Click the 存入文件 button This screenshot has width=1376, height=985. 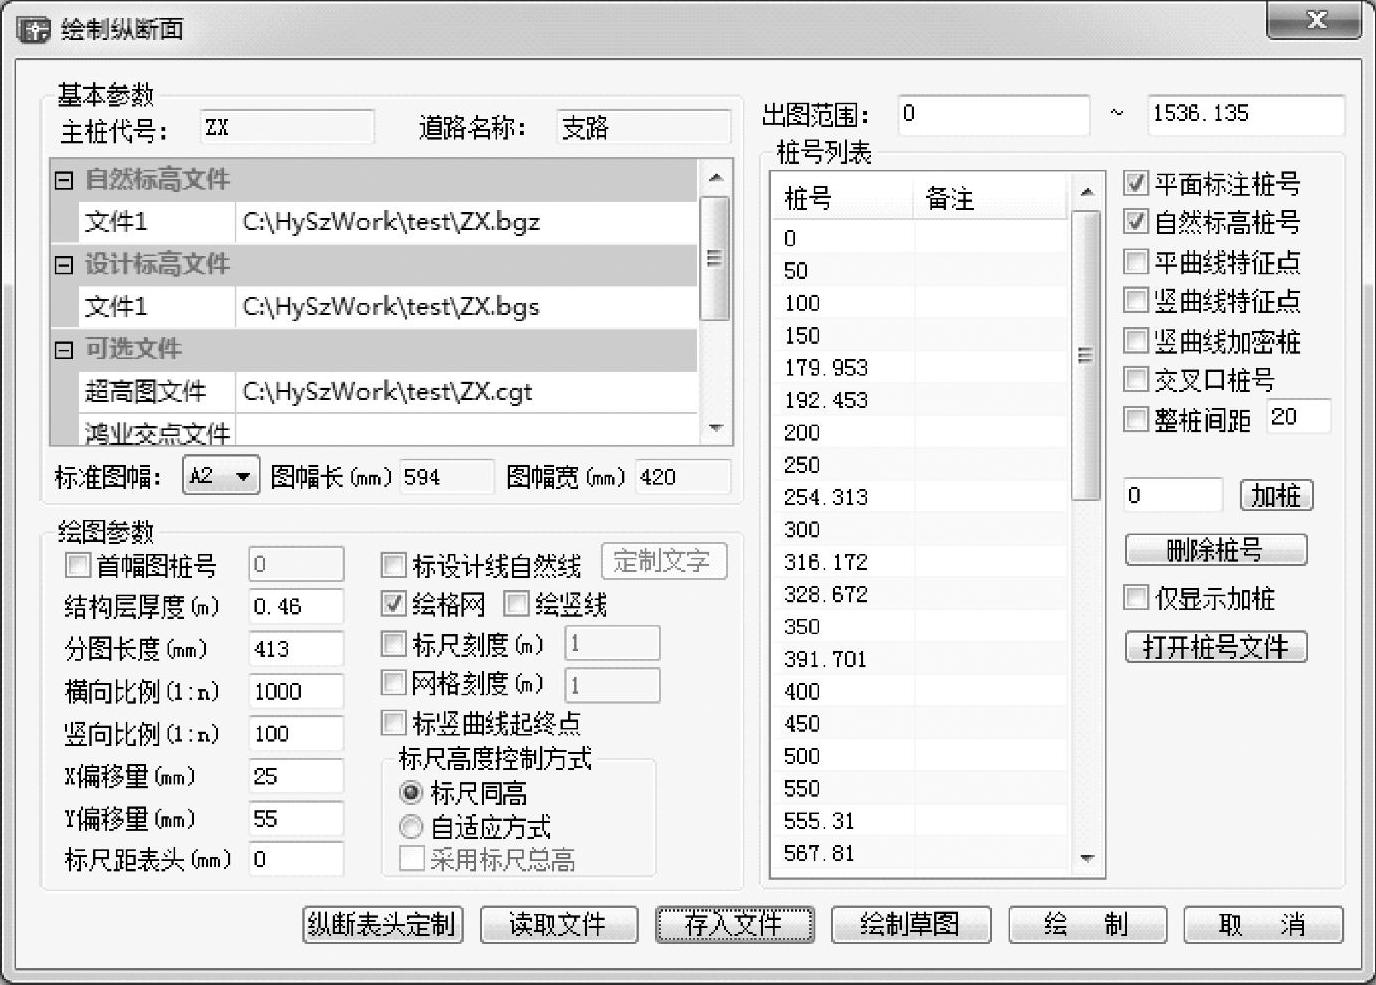click(734, 924)
